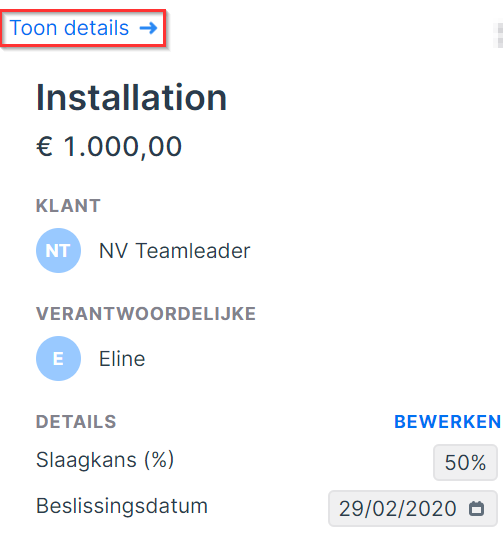
Task: Click the VERANTWOORDELIJKE section heading
Action: [146, 314]
